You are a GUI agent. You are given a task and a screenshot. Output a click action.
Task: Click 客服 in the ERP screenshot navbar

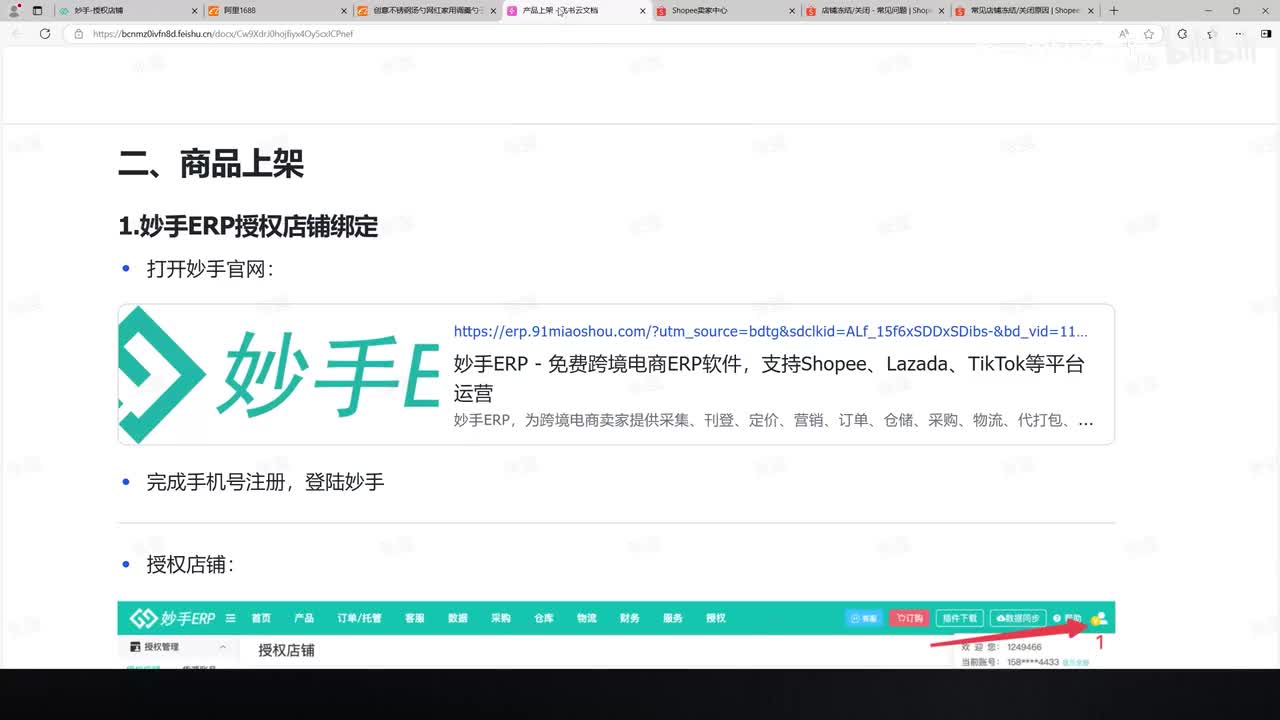click(414, 618)
